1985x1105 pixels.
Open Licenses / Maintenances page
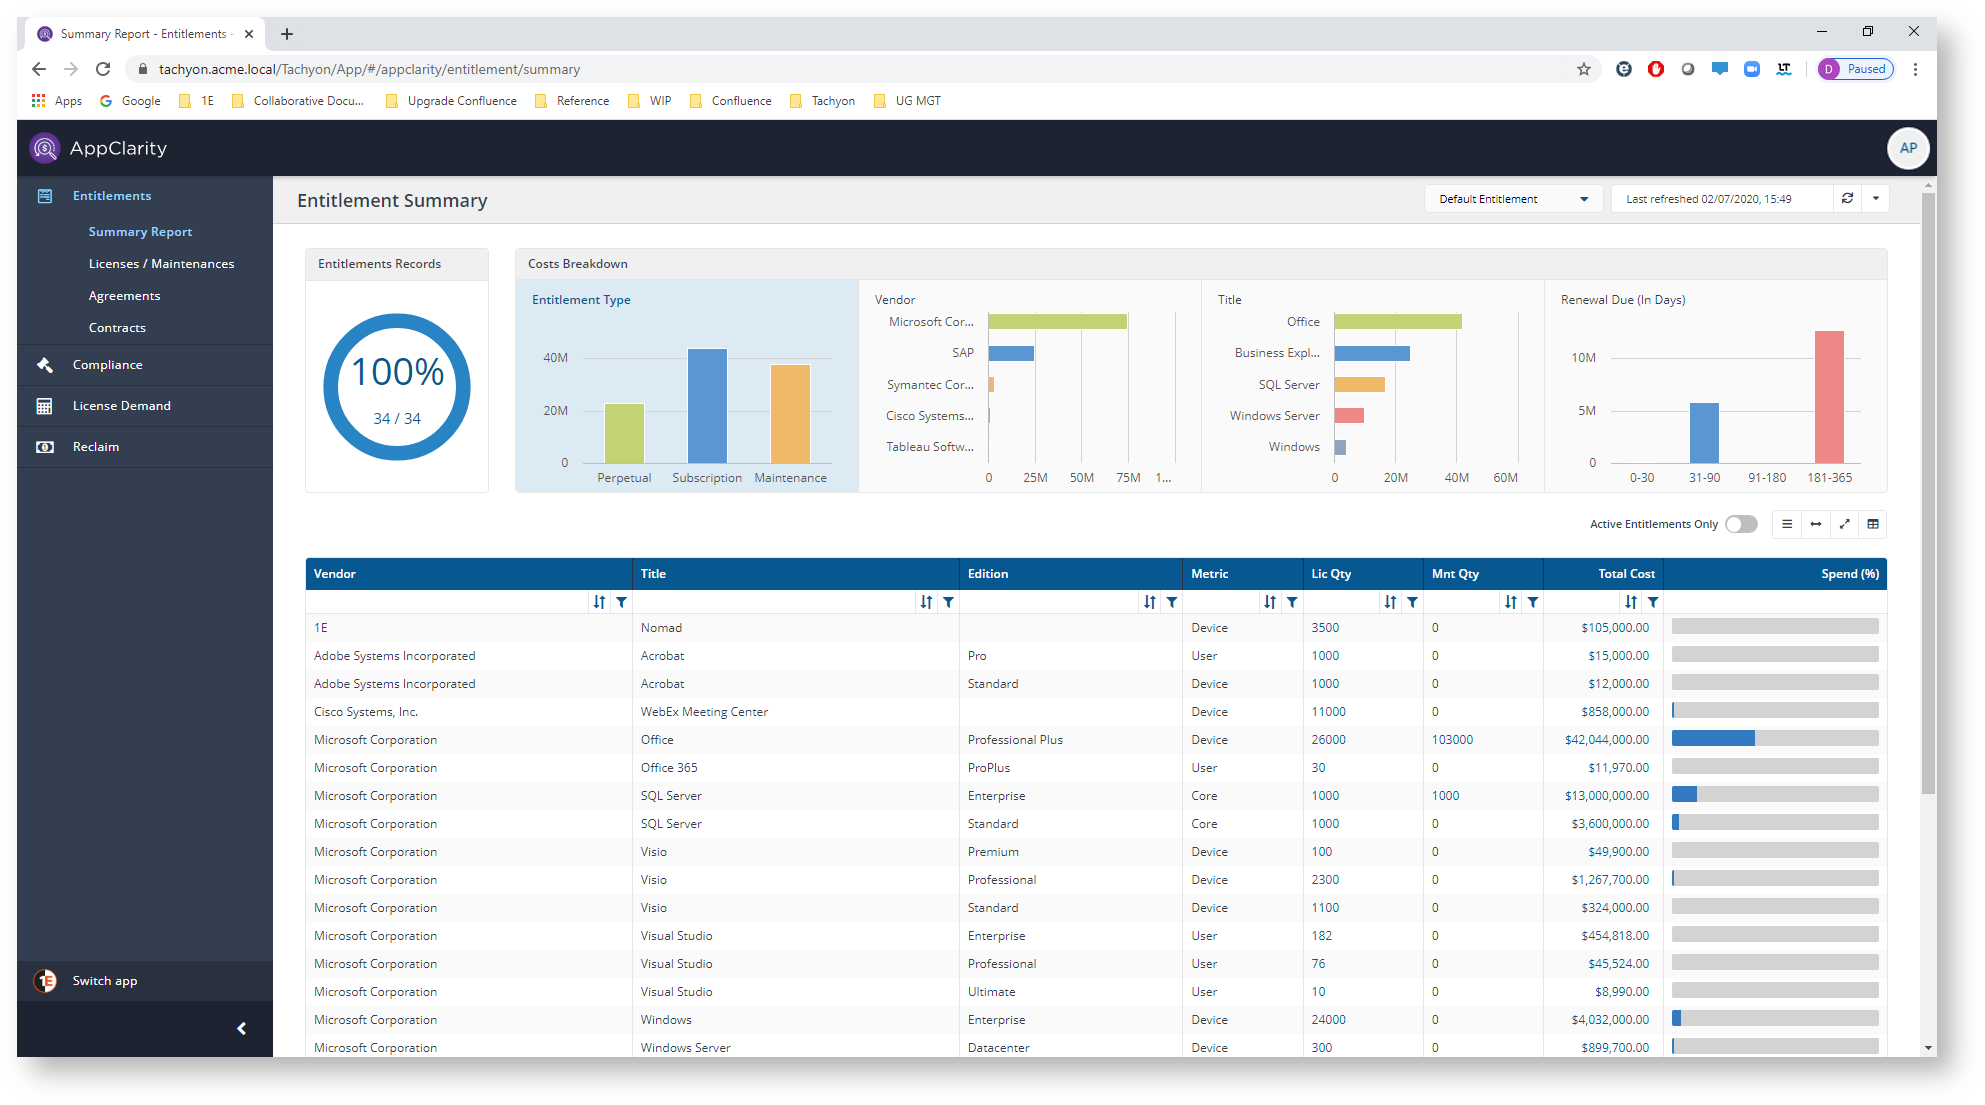click(x=161, y=264)
